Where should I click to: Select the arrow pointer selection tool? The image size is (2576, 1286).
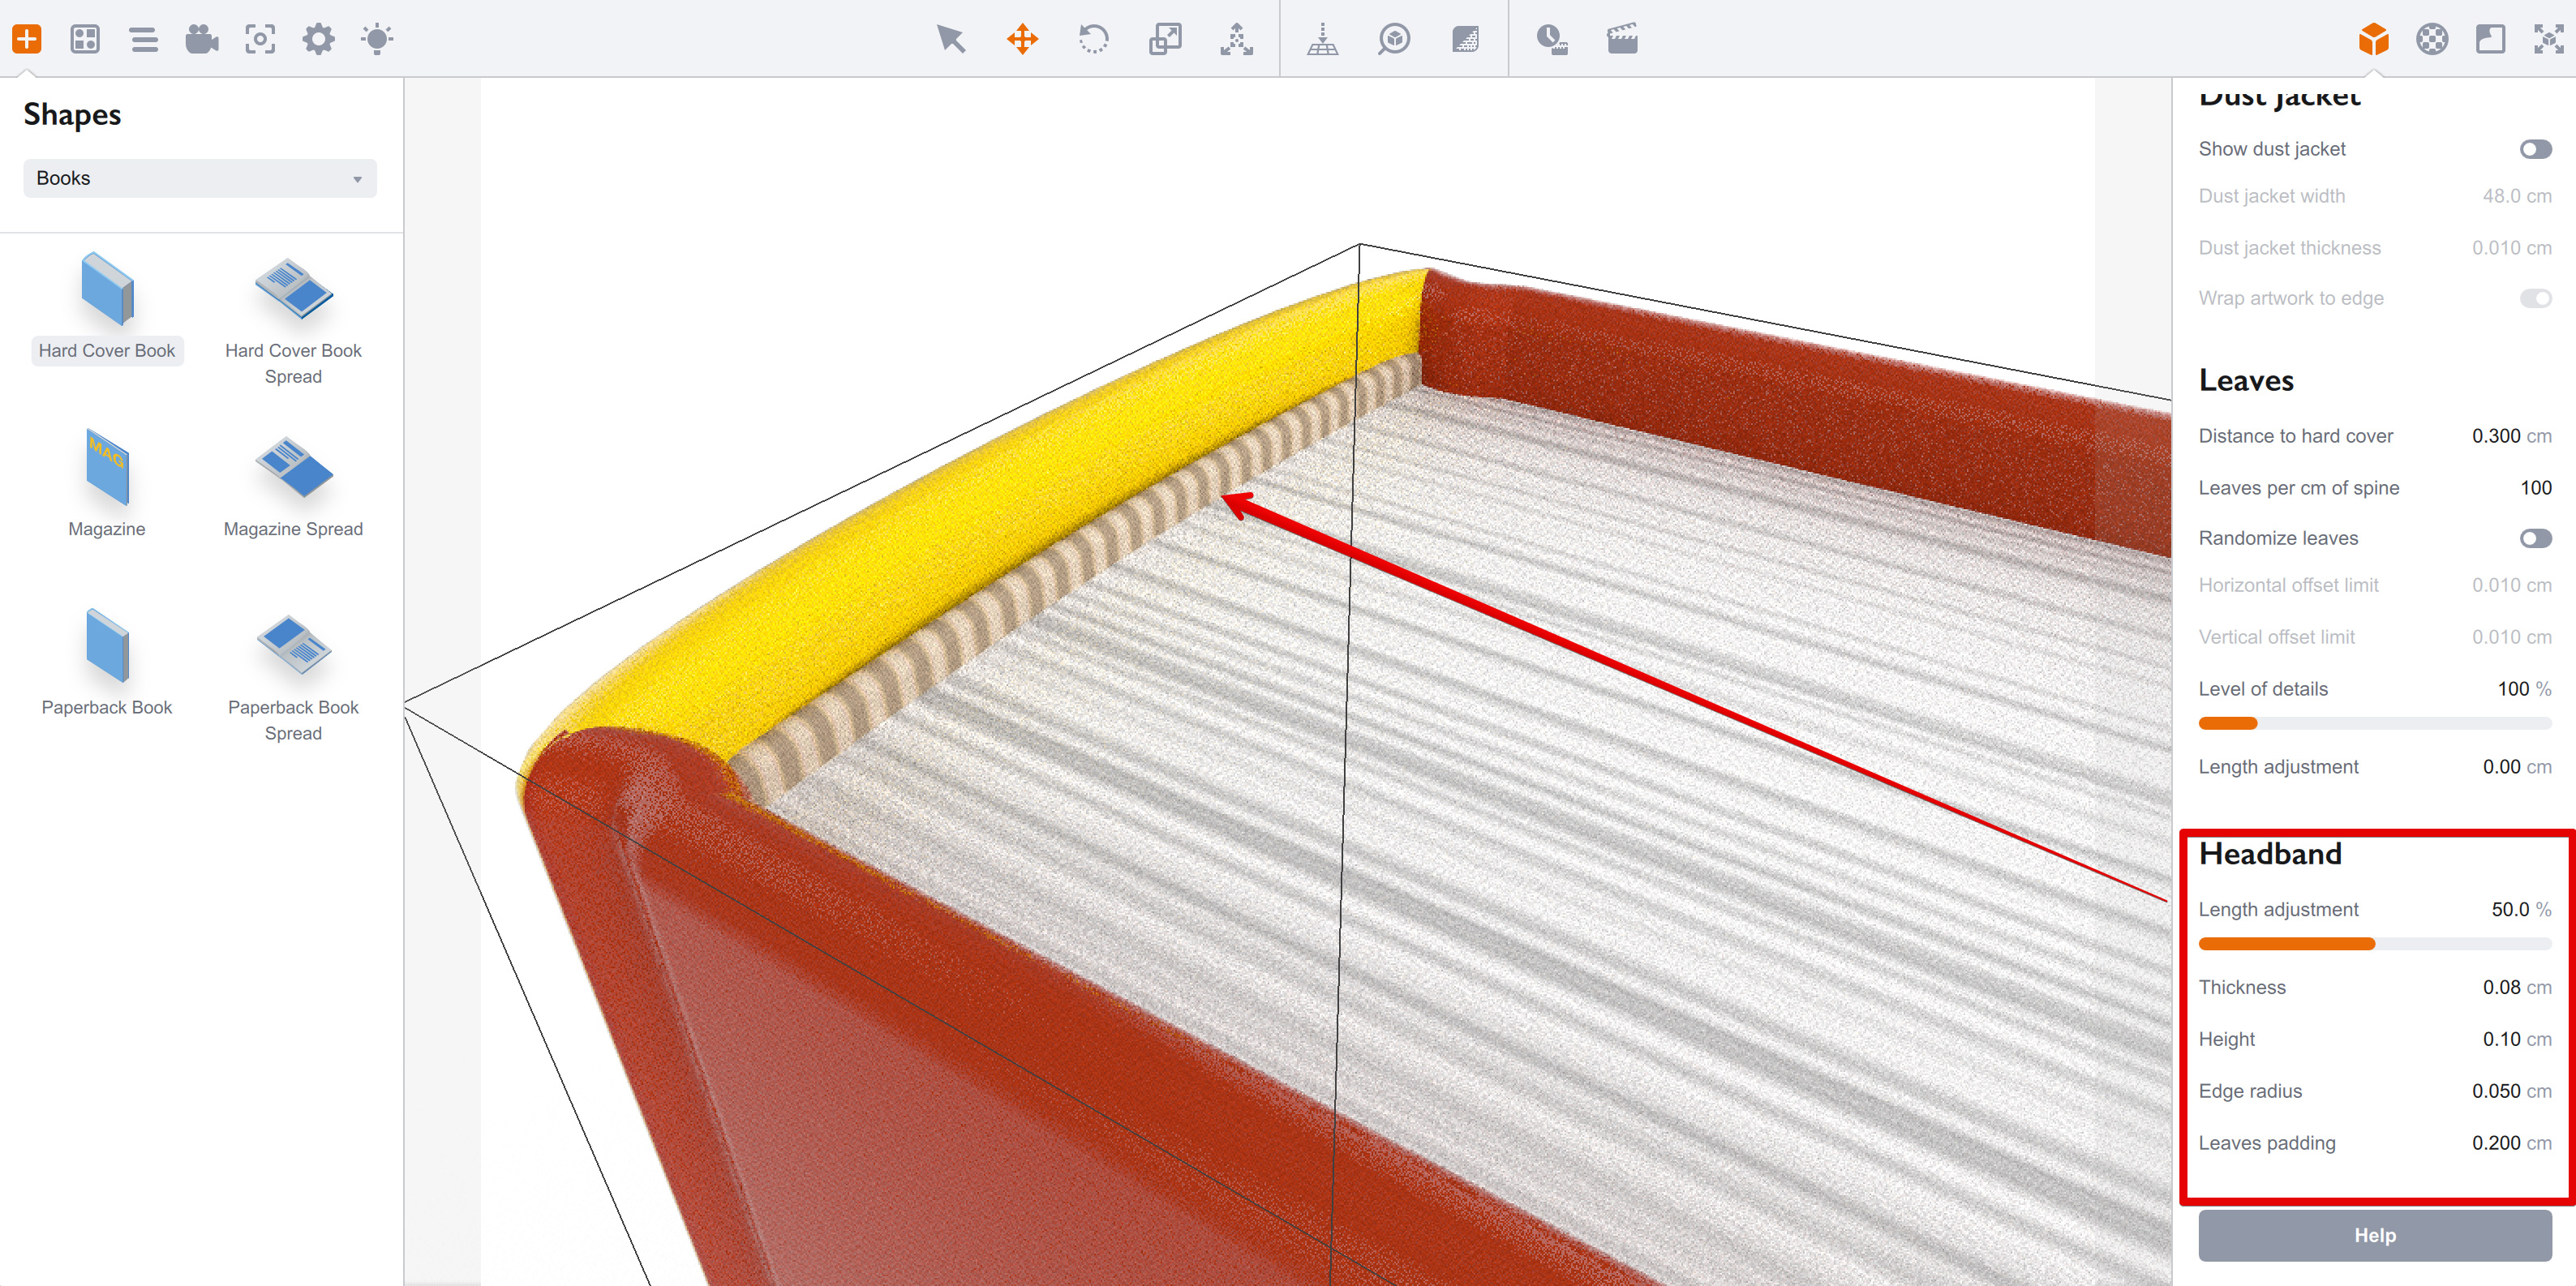[950, 39]
